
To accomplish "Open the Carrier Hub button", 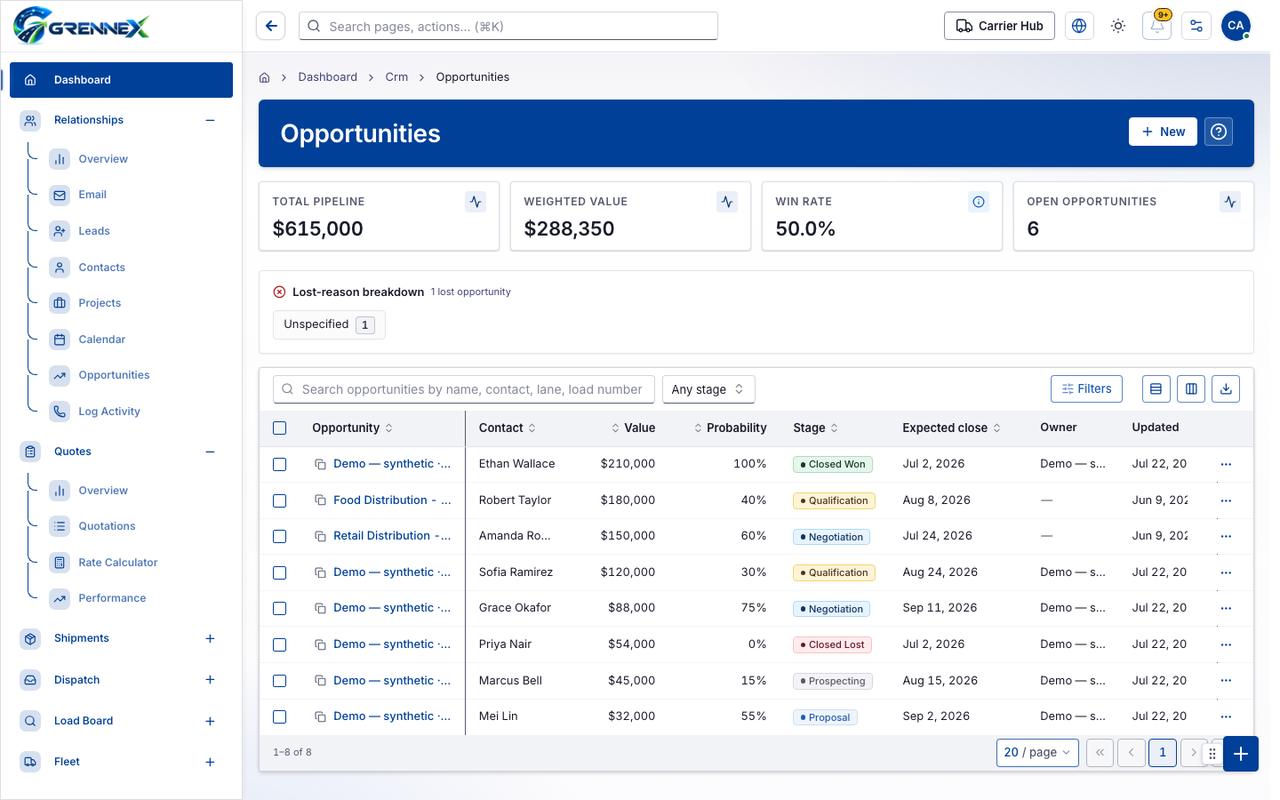I will point(999,26).
